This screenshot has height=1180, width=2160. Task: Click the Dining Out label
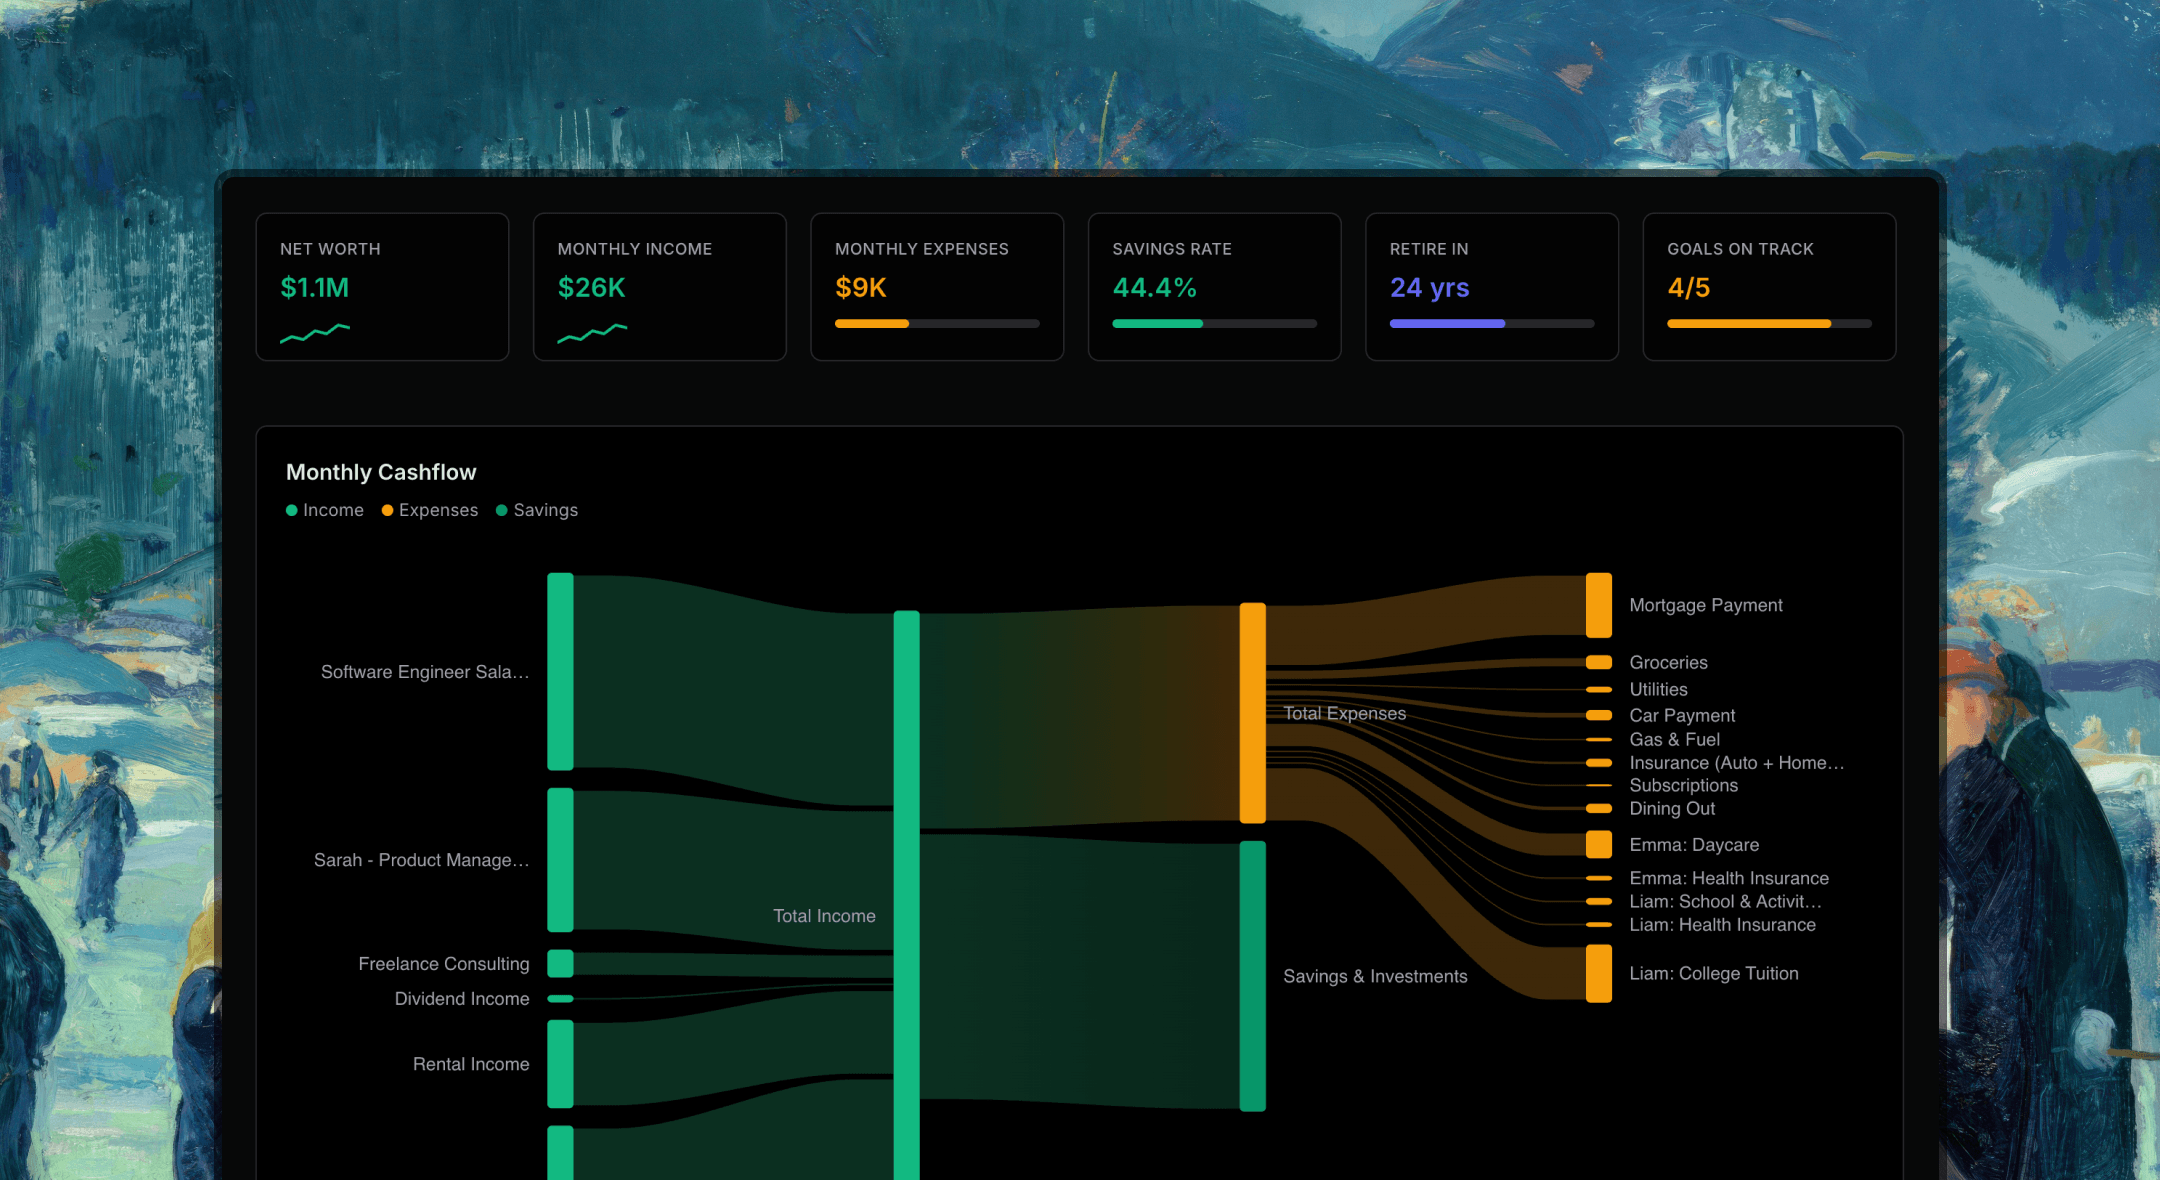[1672, 808]
